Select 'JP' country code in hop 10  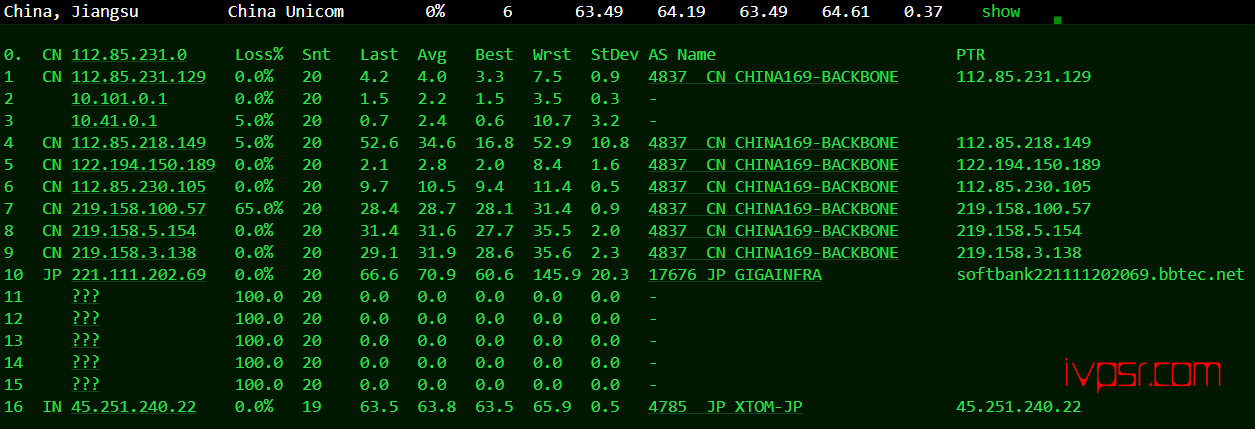pyautogui.click(x=52, y=275)
